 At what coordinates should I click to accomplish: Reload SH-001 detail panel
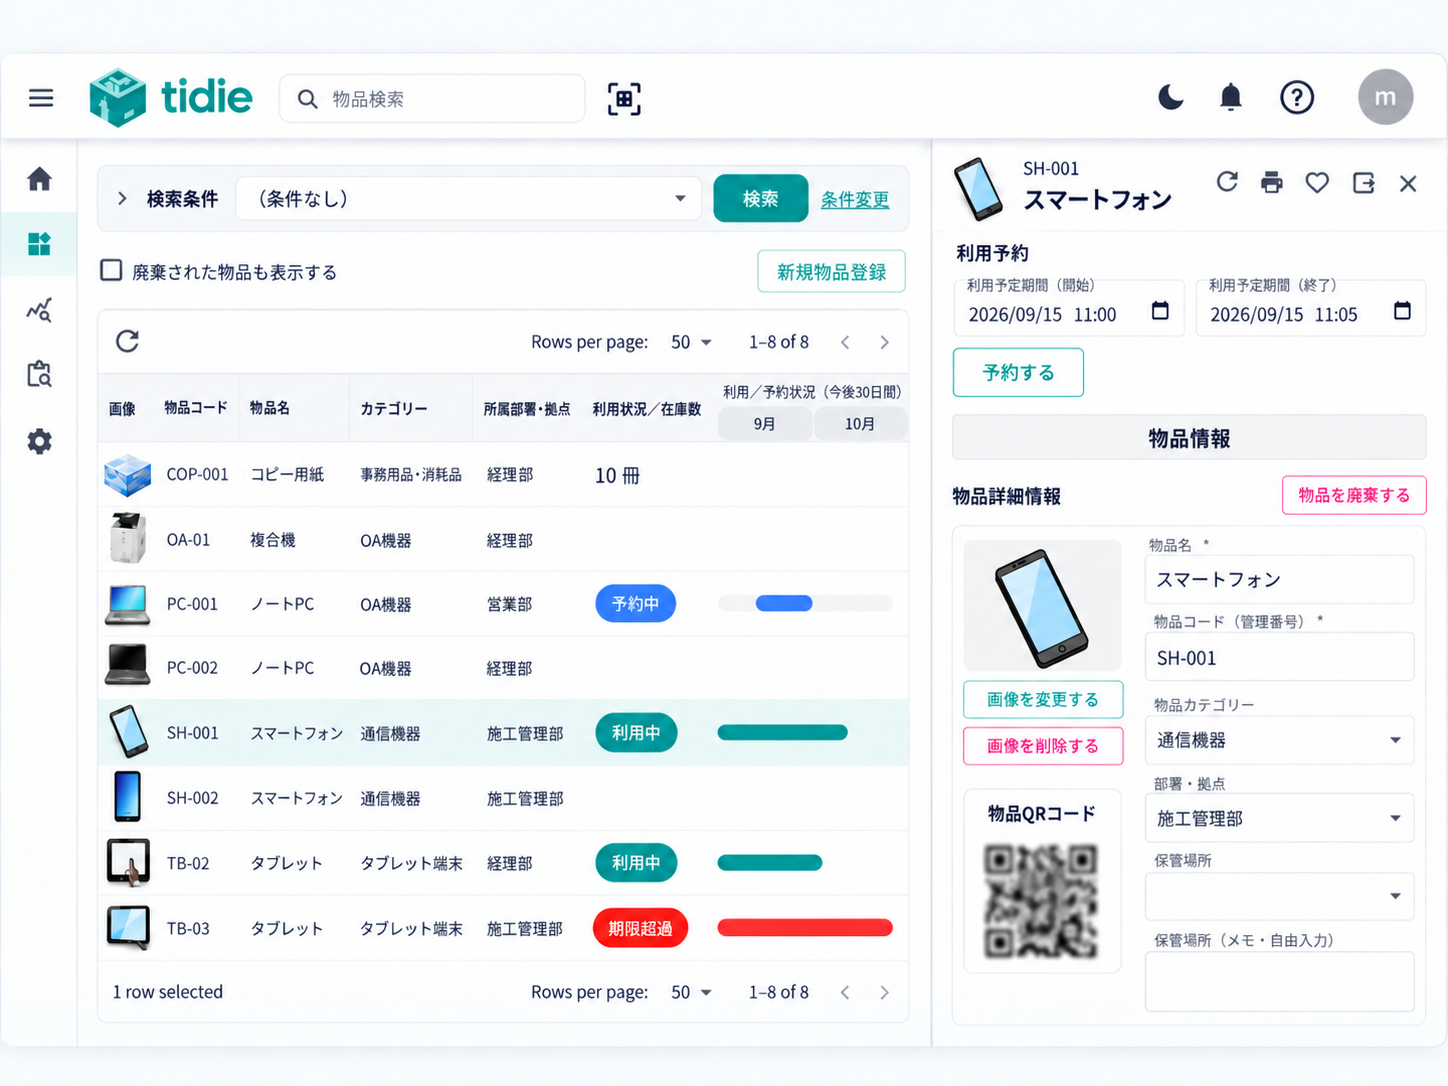[x=1227, y=182]
